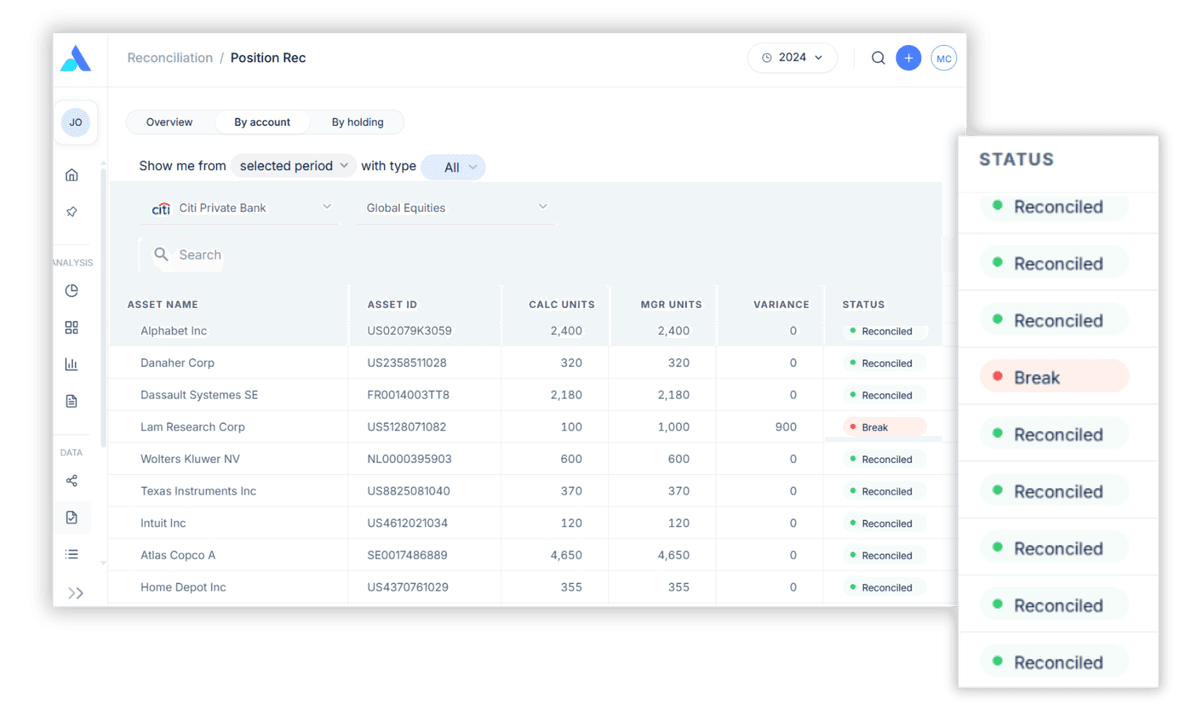This screenshot has height=720, width=1200.
Task: Click the Reconciliation breadcrumb
Action: [170, 58]
